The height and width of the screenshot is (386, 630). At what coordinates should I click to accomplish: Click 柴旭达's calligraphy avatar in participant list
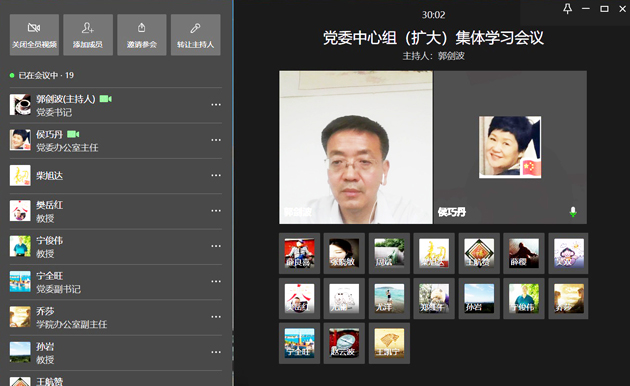[x=20, y=176]
